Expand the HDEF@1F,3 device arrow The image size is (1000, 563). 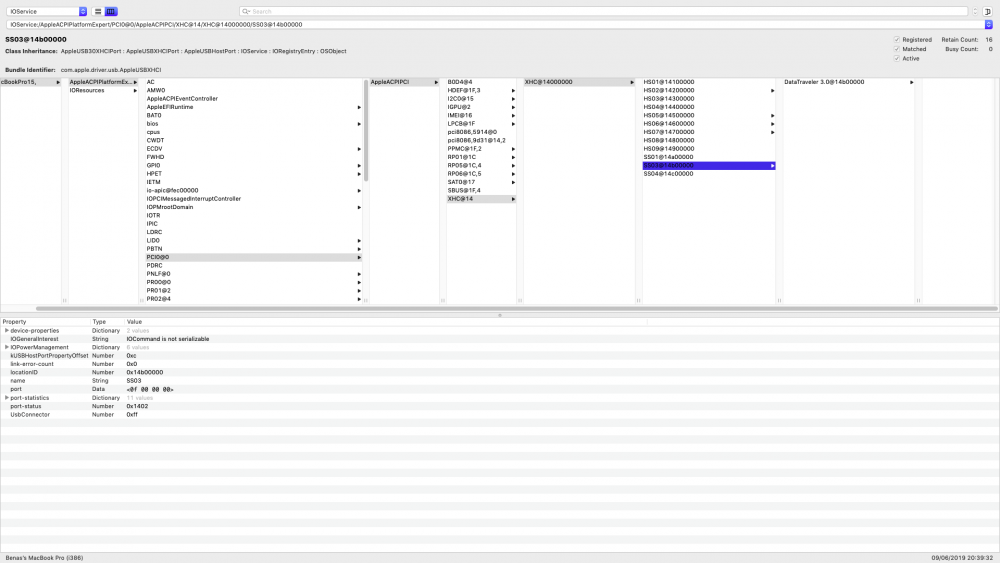click(x=513, y=91)
